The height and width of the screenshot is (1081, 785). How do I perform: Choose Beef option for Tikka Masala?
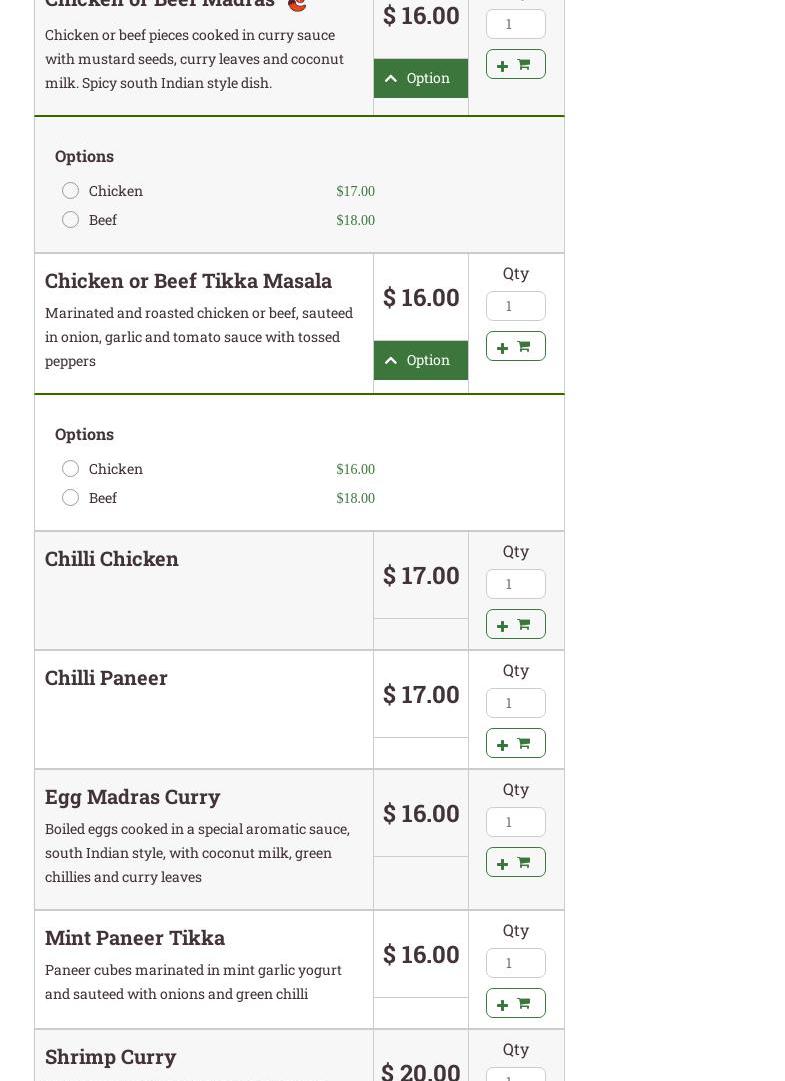tap(71, 498)
